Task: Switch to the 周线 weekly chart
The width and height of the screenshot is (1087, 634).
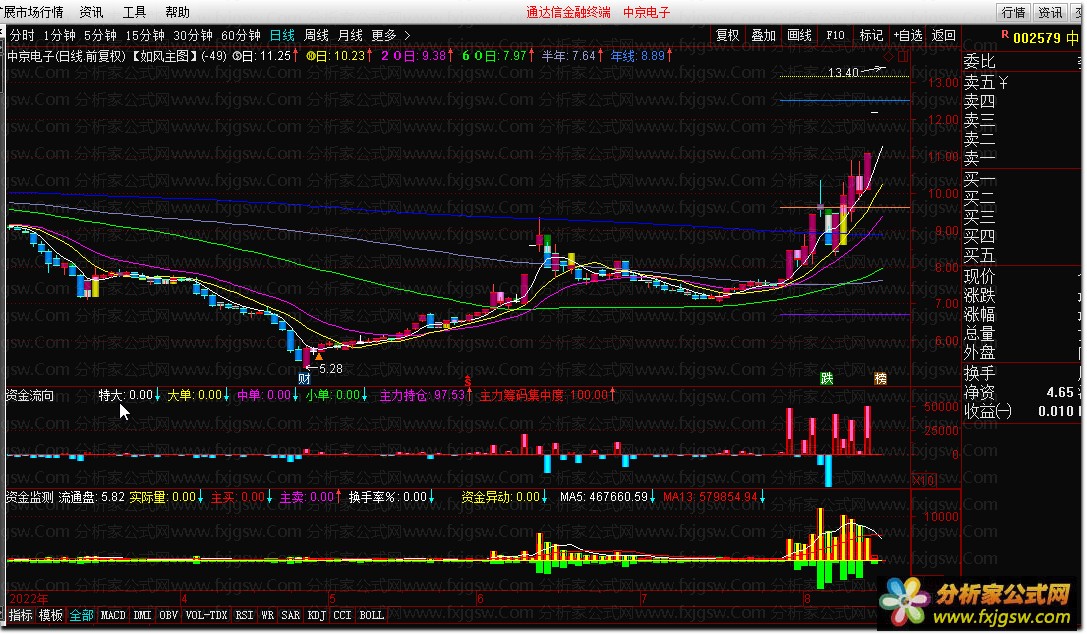Action: coord(316,35)
